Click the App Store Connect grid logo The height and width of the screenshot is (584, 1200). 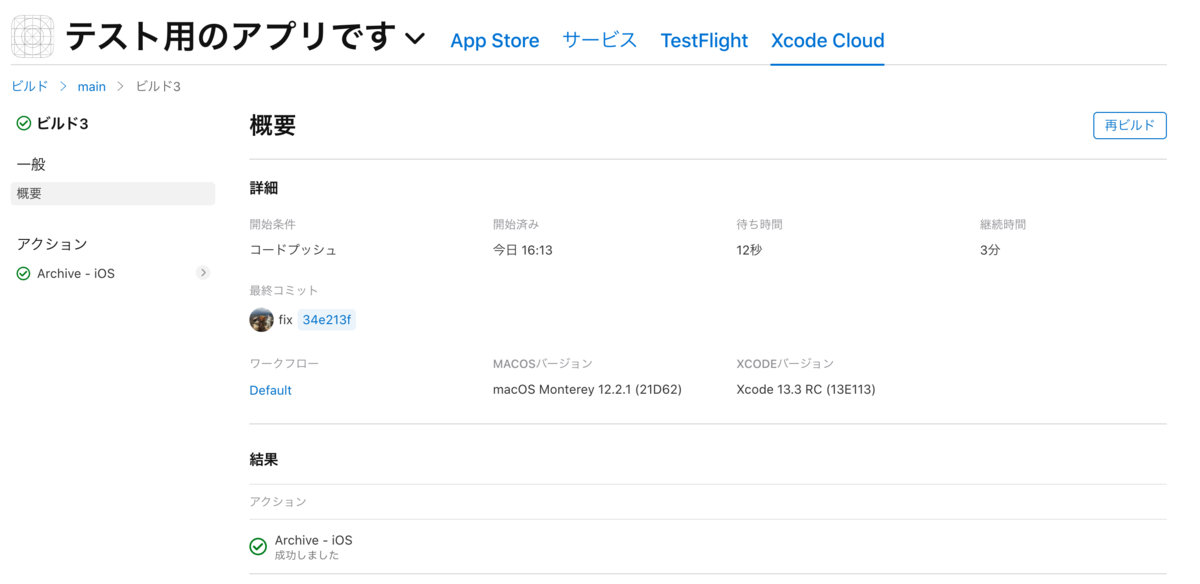(x=32, y=33)
